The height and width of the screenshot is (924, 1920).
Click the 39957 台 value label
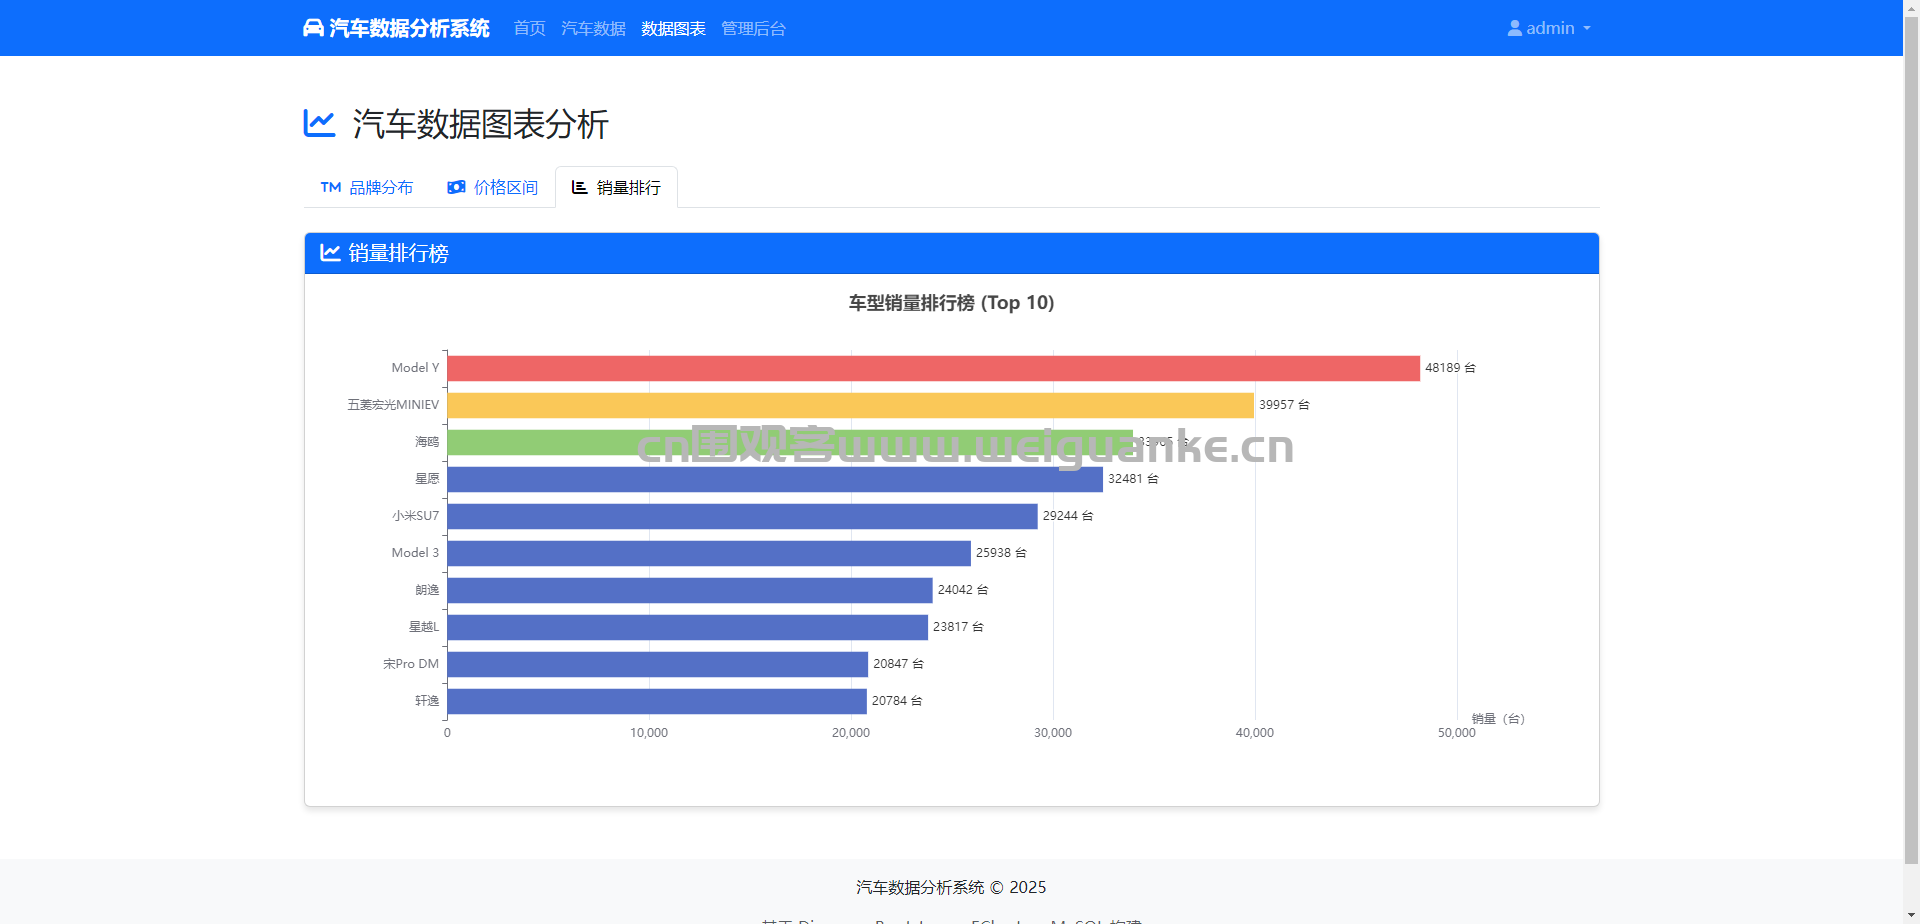tap(1284, 405)
